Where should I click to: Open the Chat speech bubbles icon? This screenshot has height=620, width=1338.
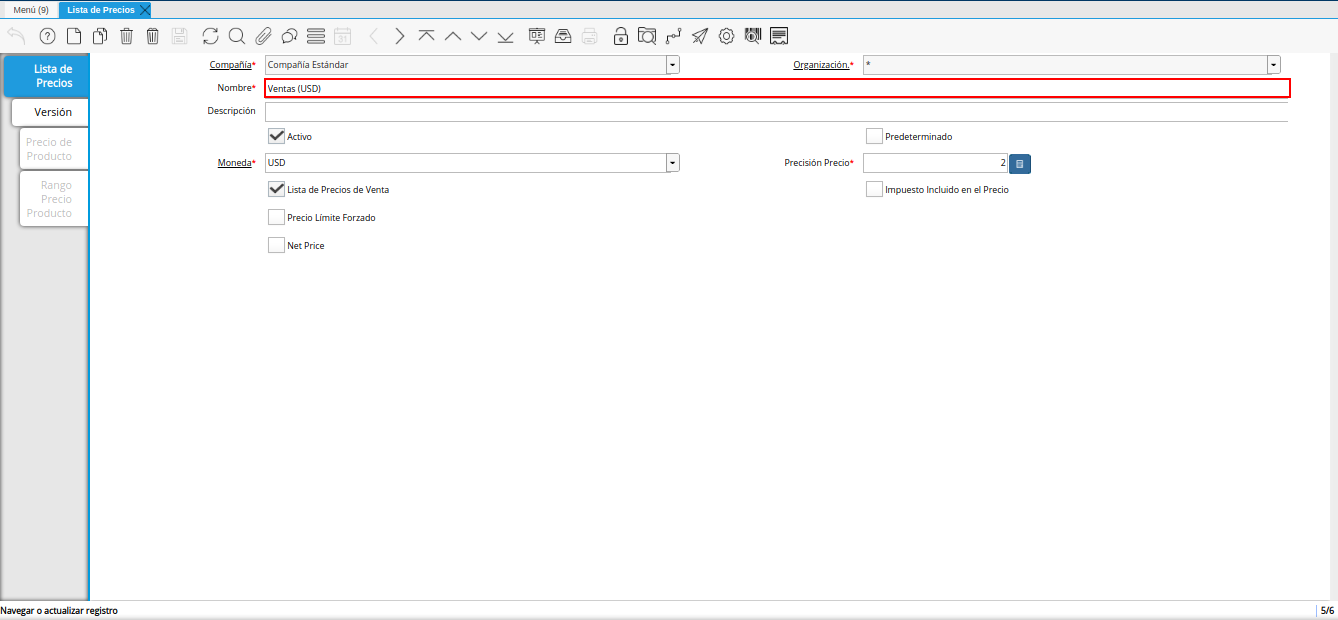click(x=289, y=36)
